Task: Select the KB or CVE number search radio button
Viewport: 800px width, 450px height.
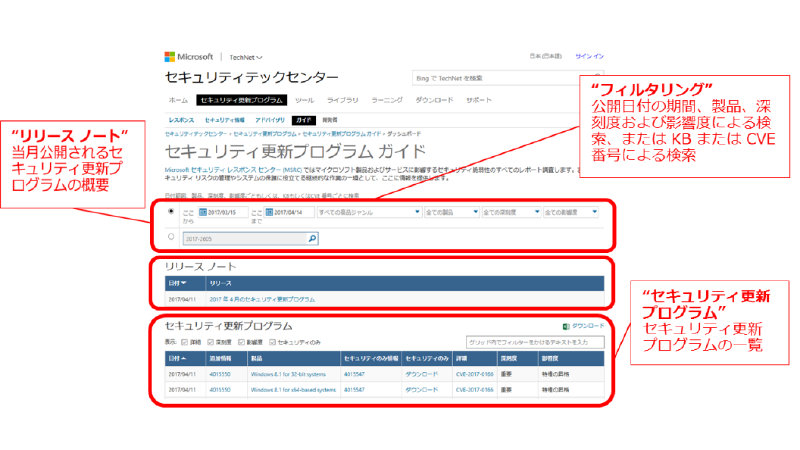Action: [171, 238]
